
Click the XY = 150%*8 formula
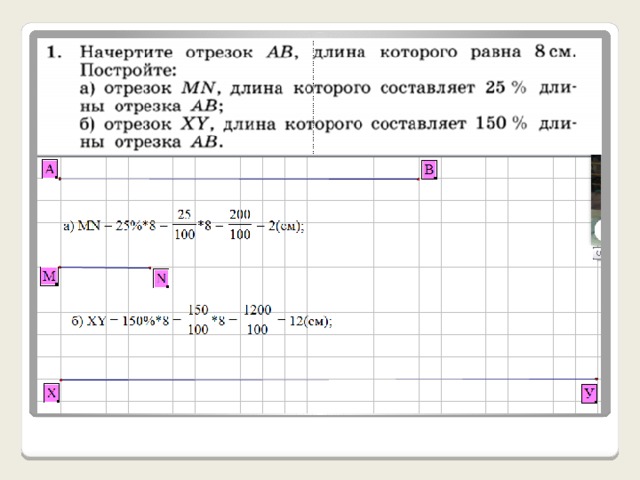[202, 320]
